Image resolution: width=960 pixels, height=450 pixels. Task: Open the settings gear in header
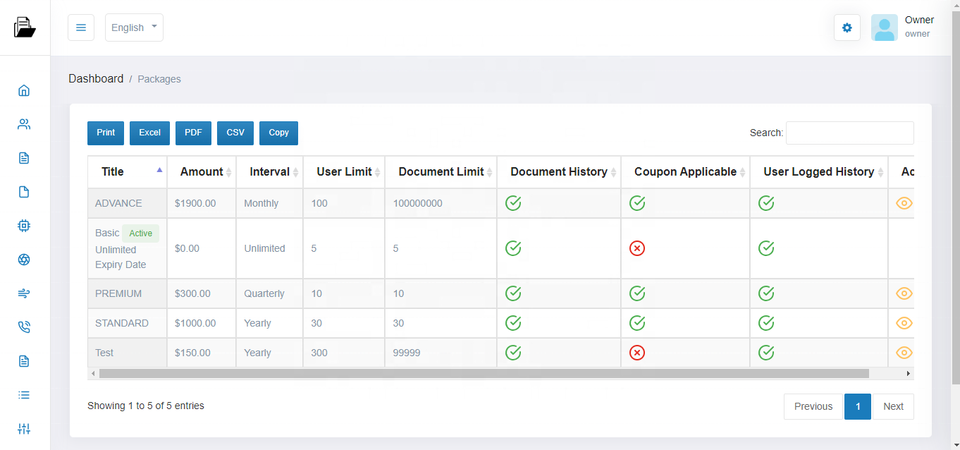[x=847, y=28]
